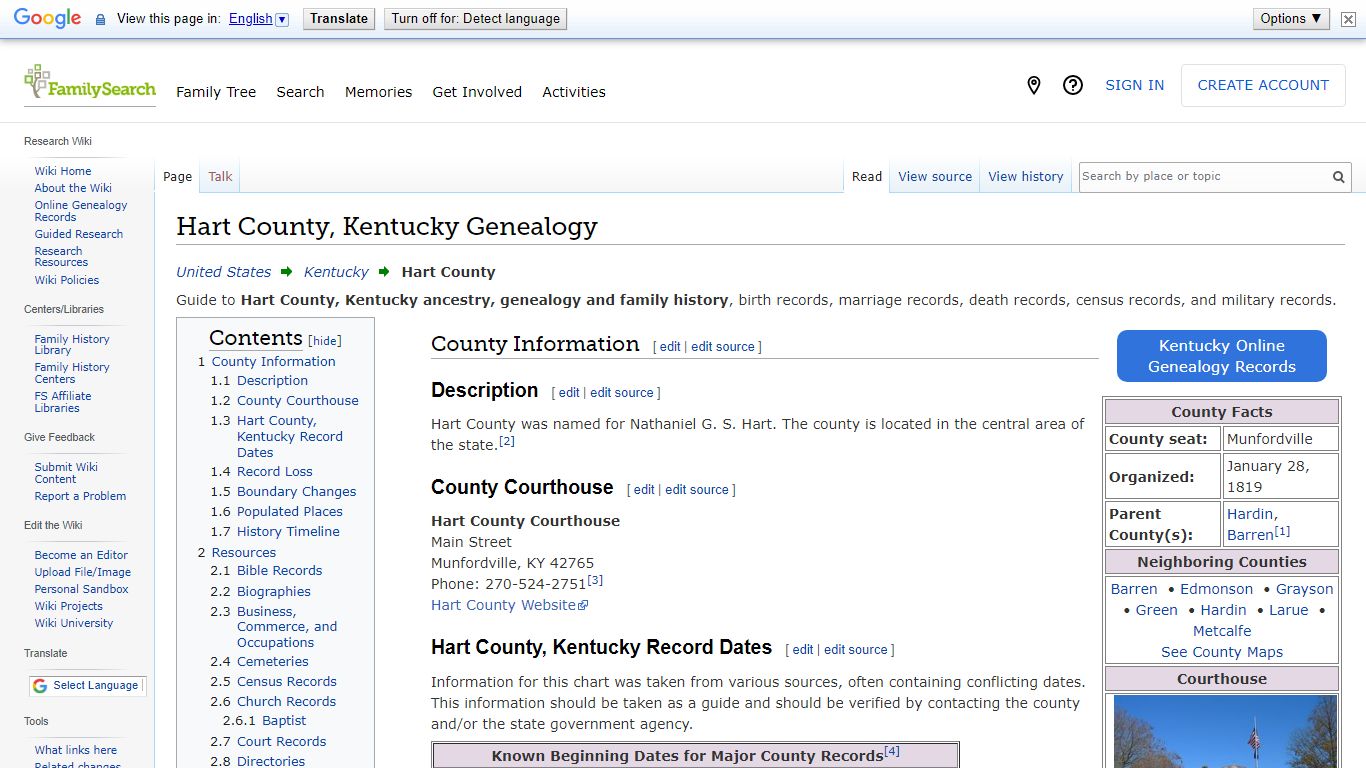Click the search magnifier icon

(x=1338, y=177)
